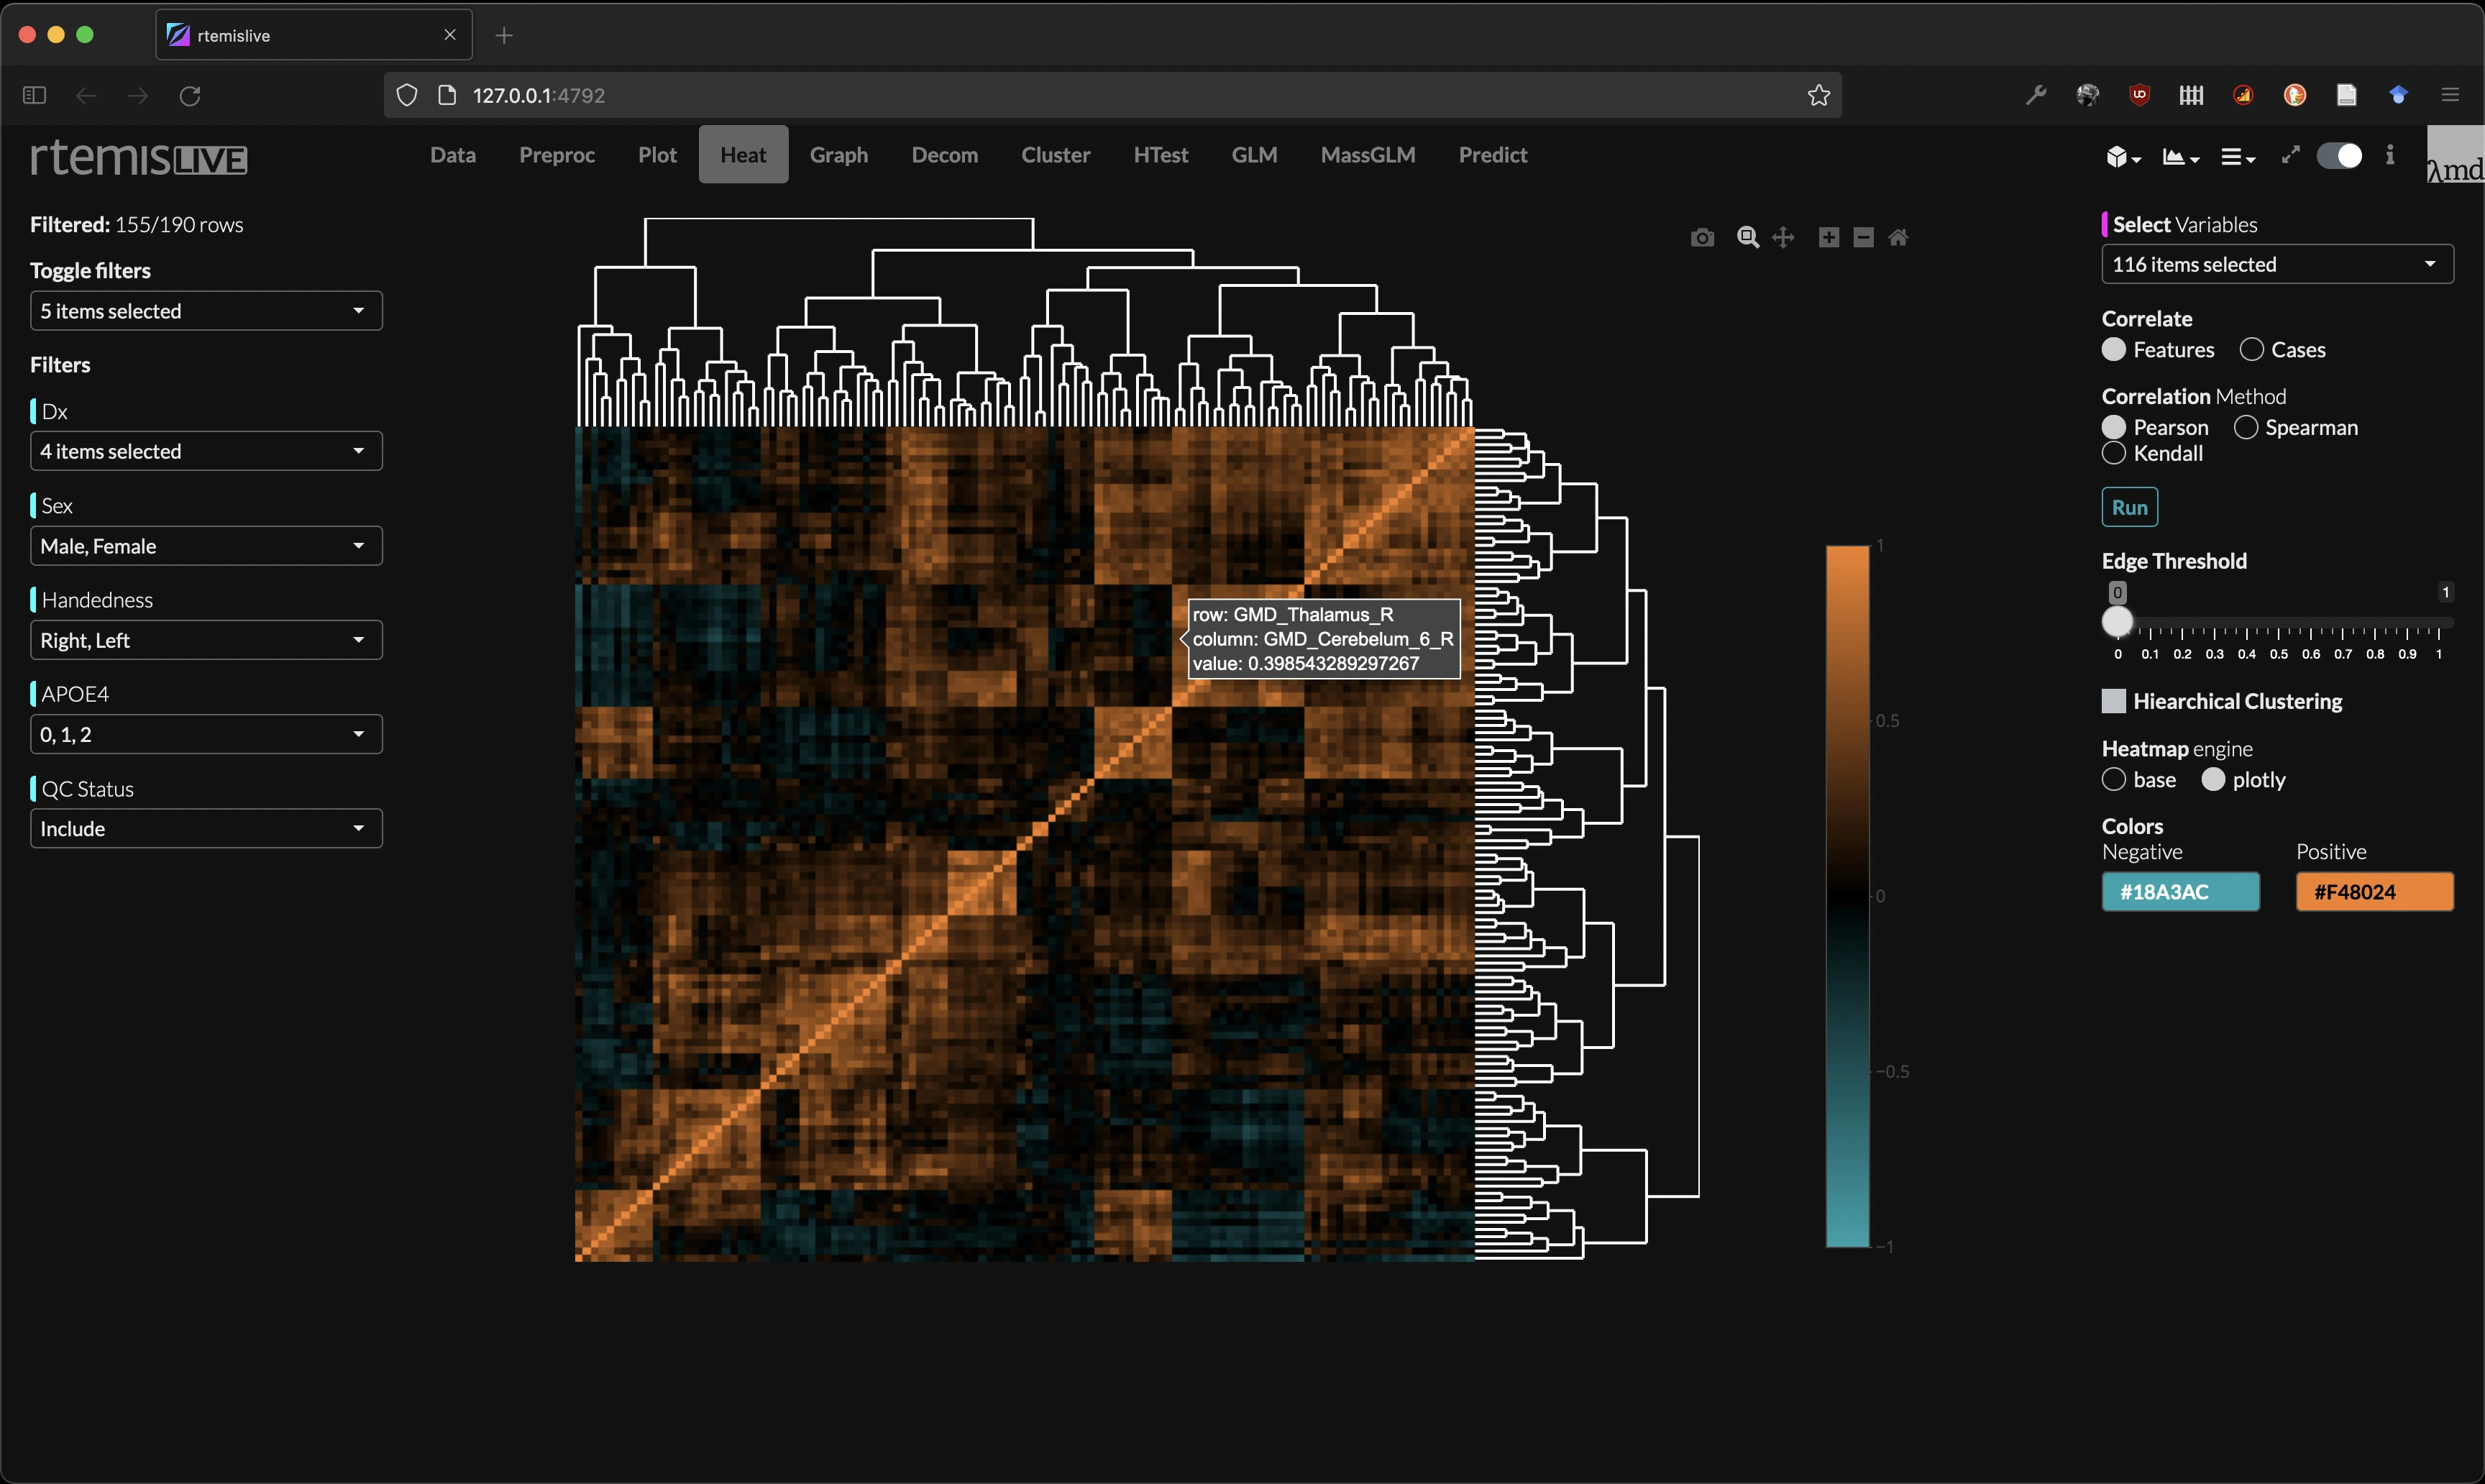Reset axes with the home icon
Viewport: 2485px width, 1484px height.
(x=1898, y=237)
